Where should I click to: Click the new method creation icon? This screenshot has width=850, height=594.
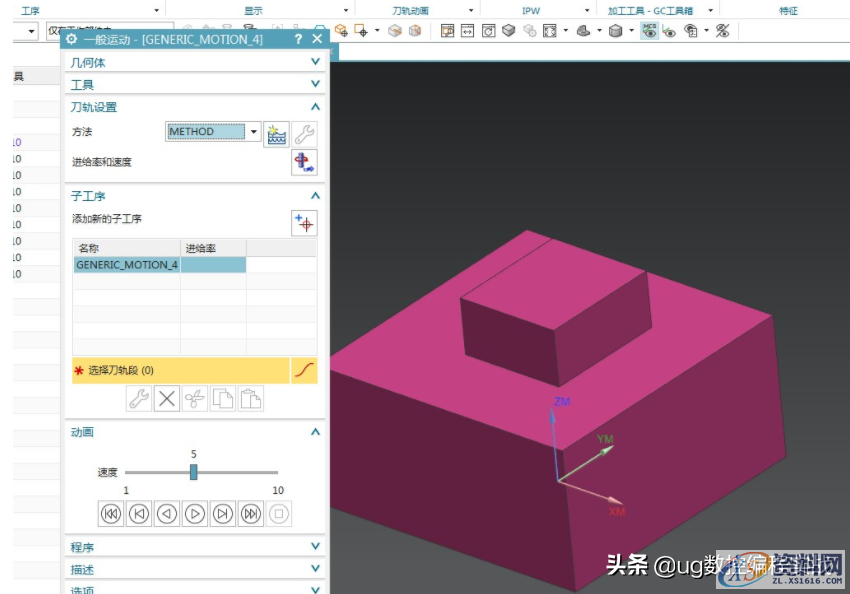click(x=276, y=132)
